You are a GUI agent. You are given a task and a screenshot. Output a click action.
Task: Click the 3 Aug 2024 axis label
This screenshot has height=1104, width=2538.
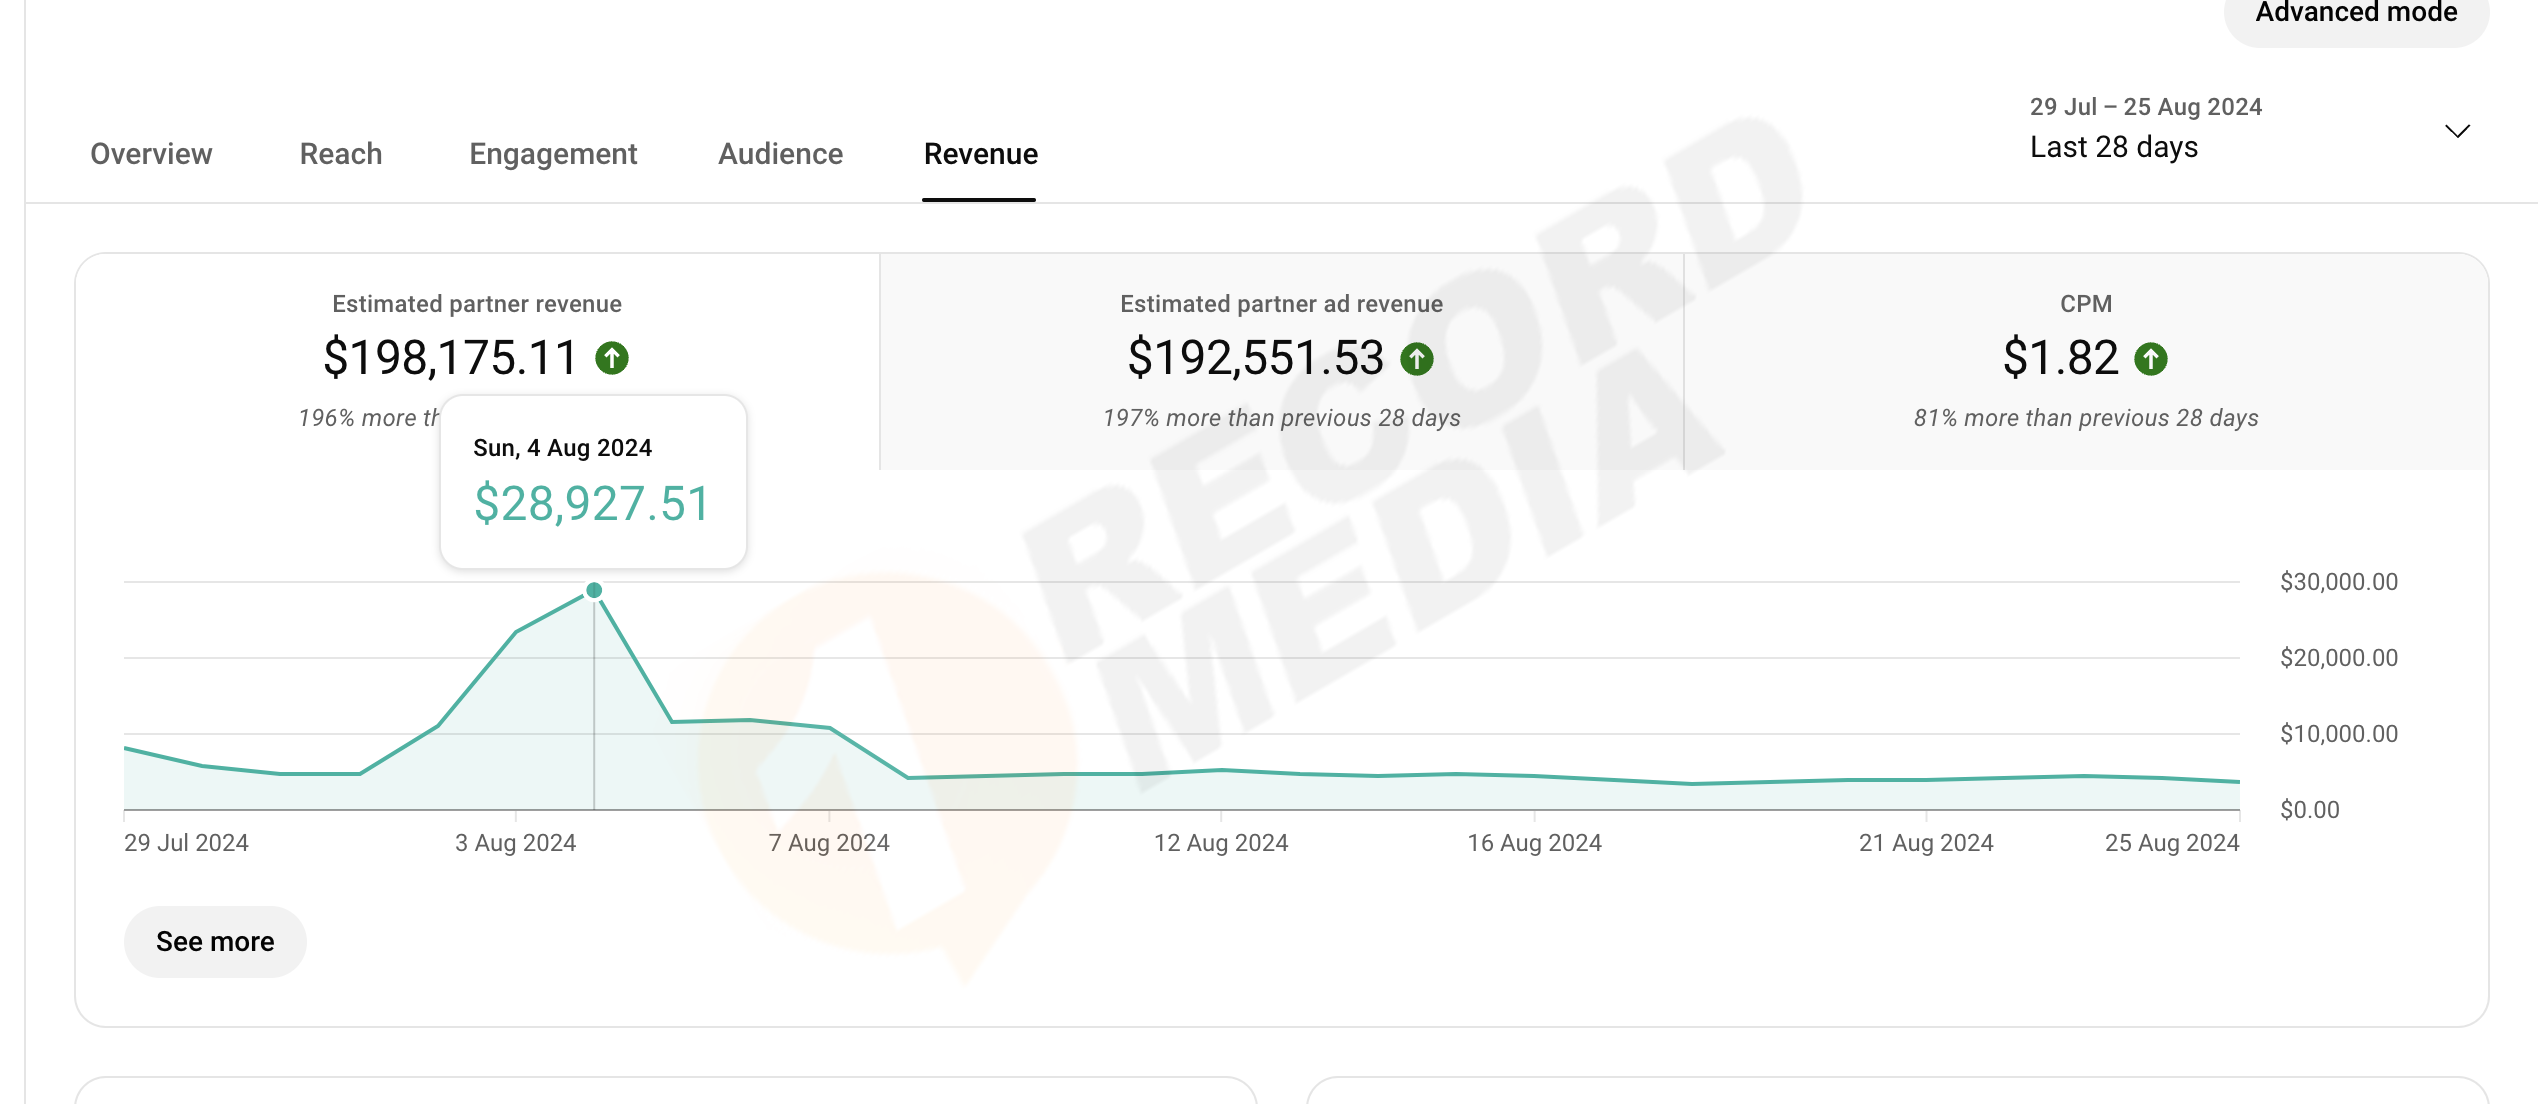tap(515, 843)
